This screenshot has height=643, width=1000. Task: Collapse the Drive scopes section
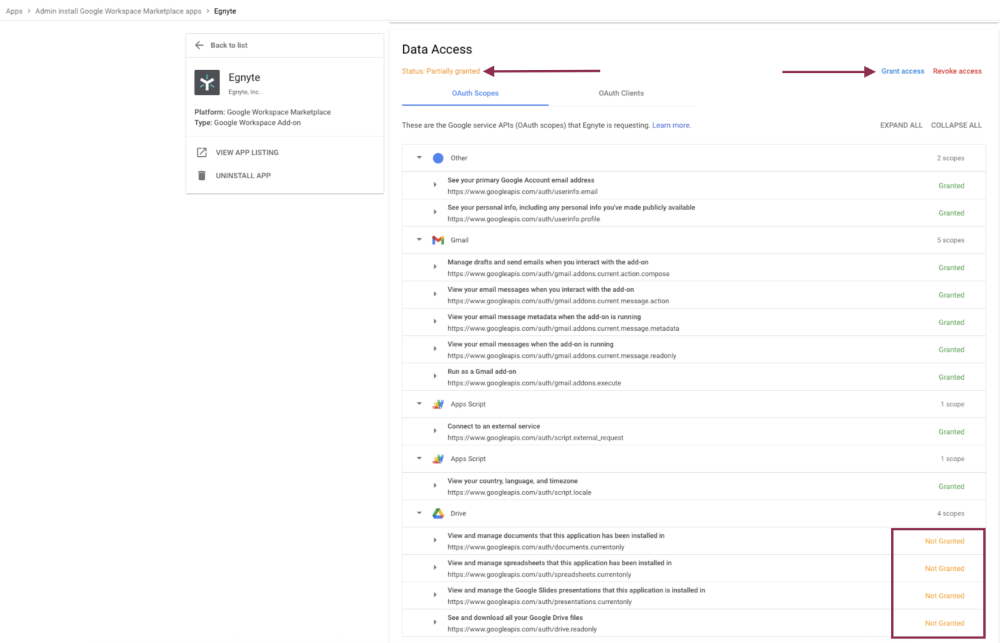419,513
